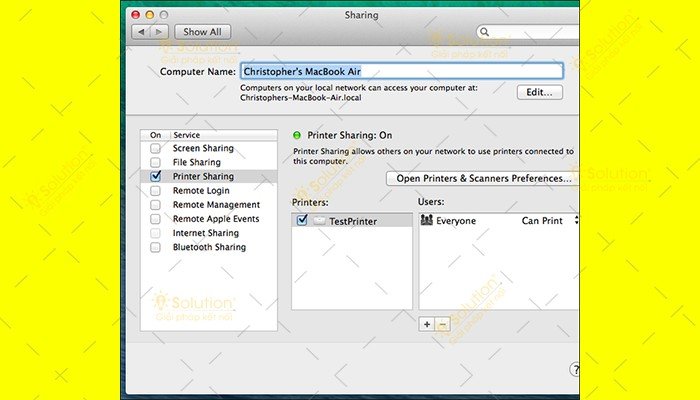Turn on the File Sharing checkbox
The height and width of the screenshot is (400, 700).
(155, 162)
